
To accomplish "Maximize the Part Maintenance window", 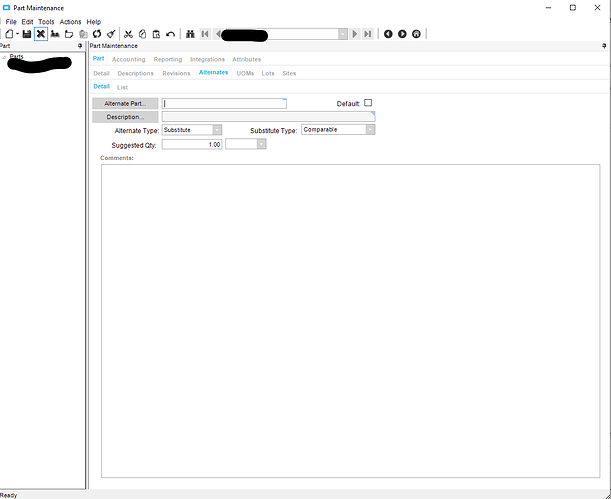I will point(572,8).
